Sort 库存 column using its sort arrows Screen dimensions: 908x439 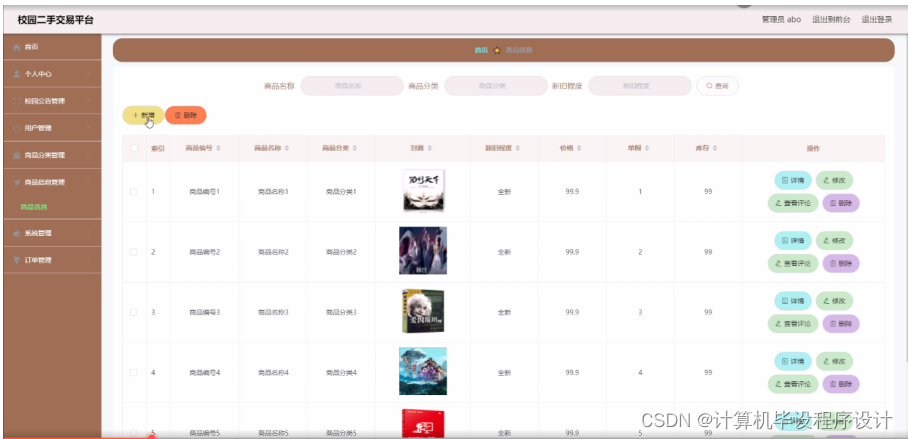coord(716,148)
